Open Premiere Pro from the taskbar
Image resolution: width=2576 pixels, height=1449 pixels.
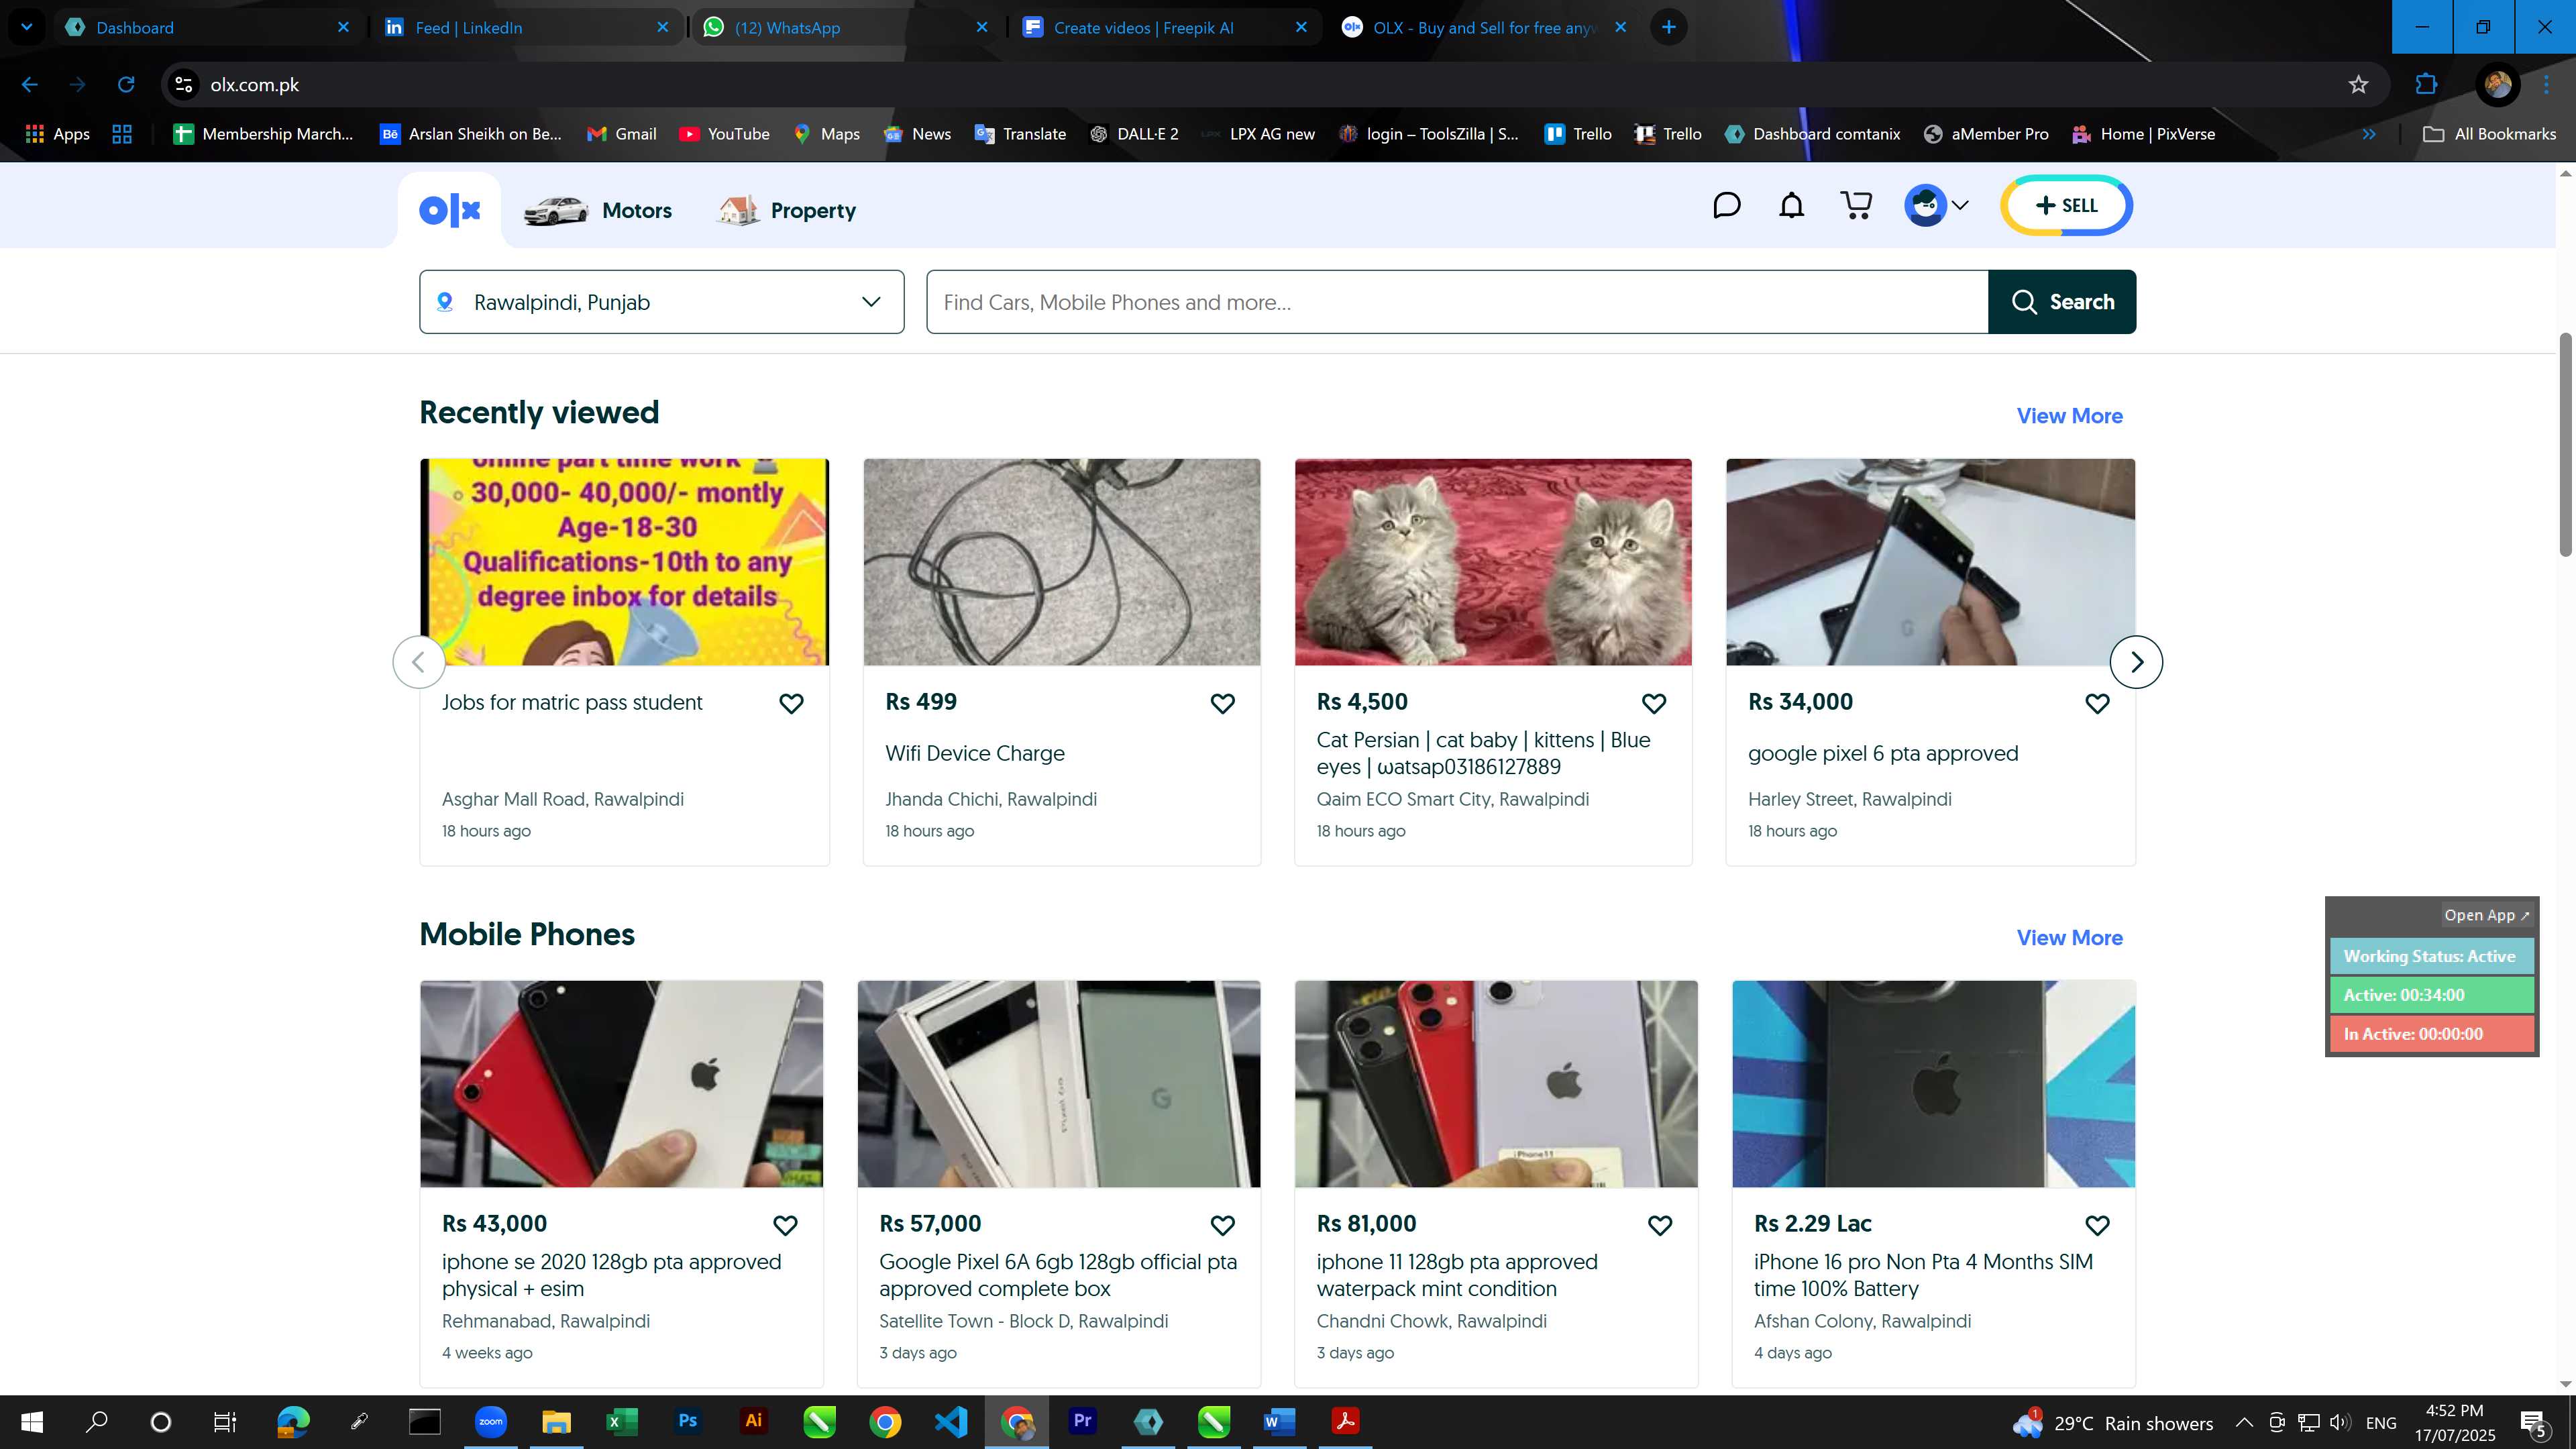point(1082,1421)
